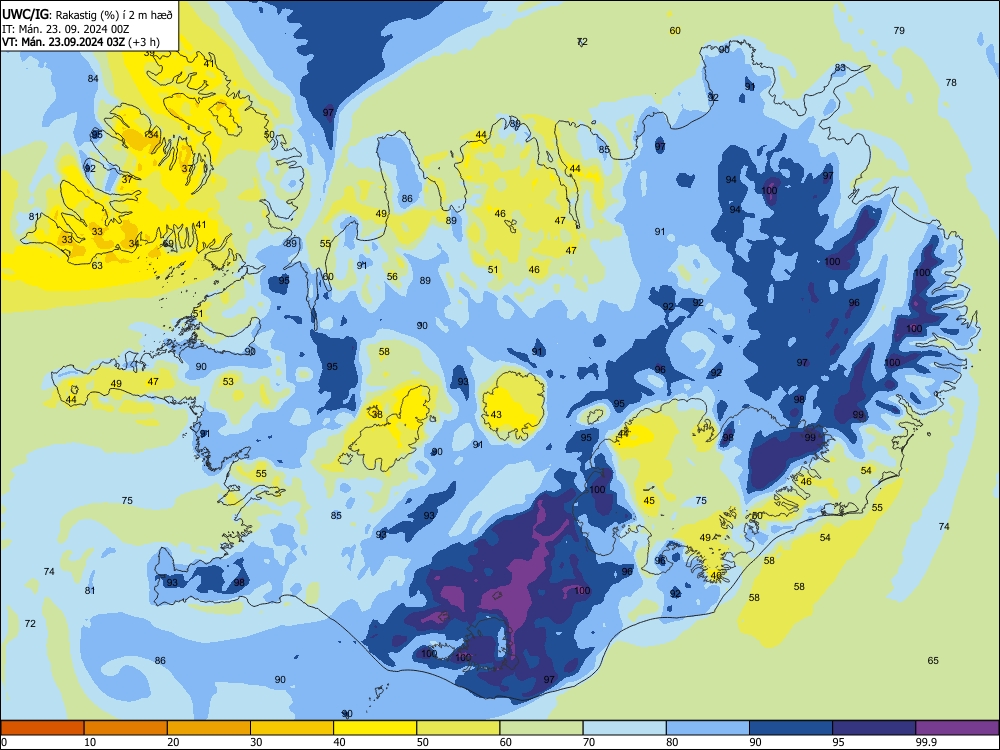Click the pale blue 70–80 legend band
Screen dimensions: 1000x750
coord(624,728)
